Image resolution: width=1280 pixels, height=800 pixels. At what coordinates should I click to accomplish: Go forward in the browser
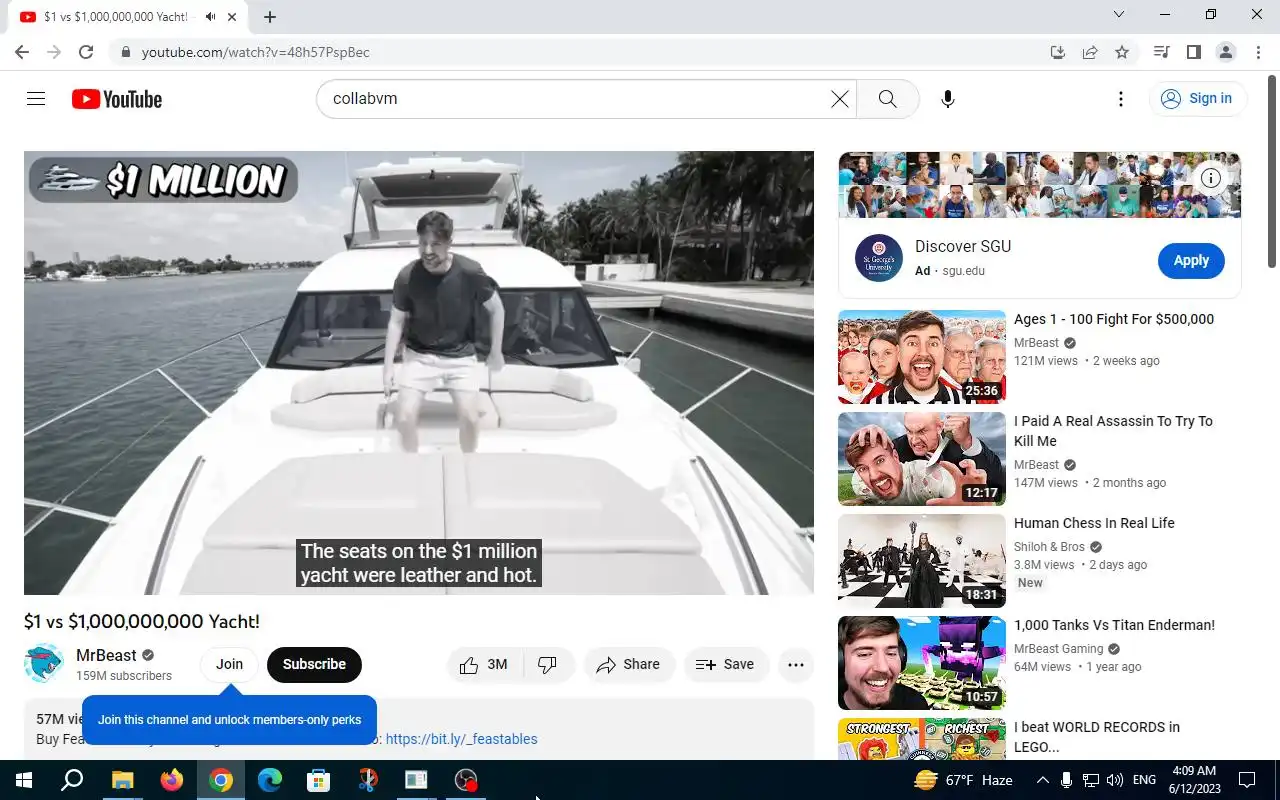coord(54,52)
